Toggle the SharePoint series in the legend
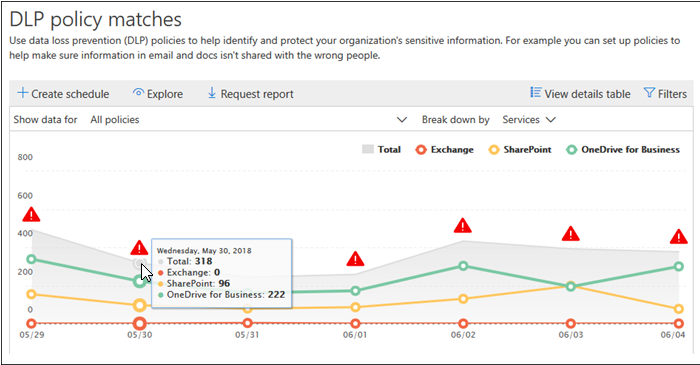700x365 pixels. tap(520, 149)
